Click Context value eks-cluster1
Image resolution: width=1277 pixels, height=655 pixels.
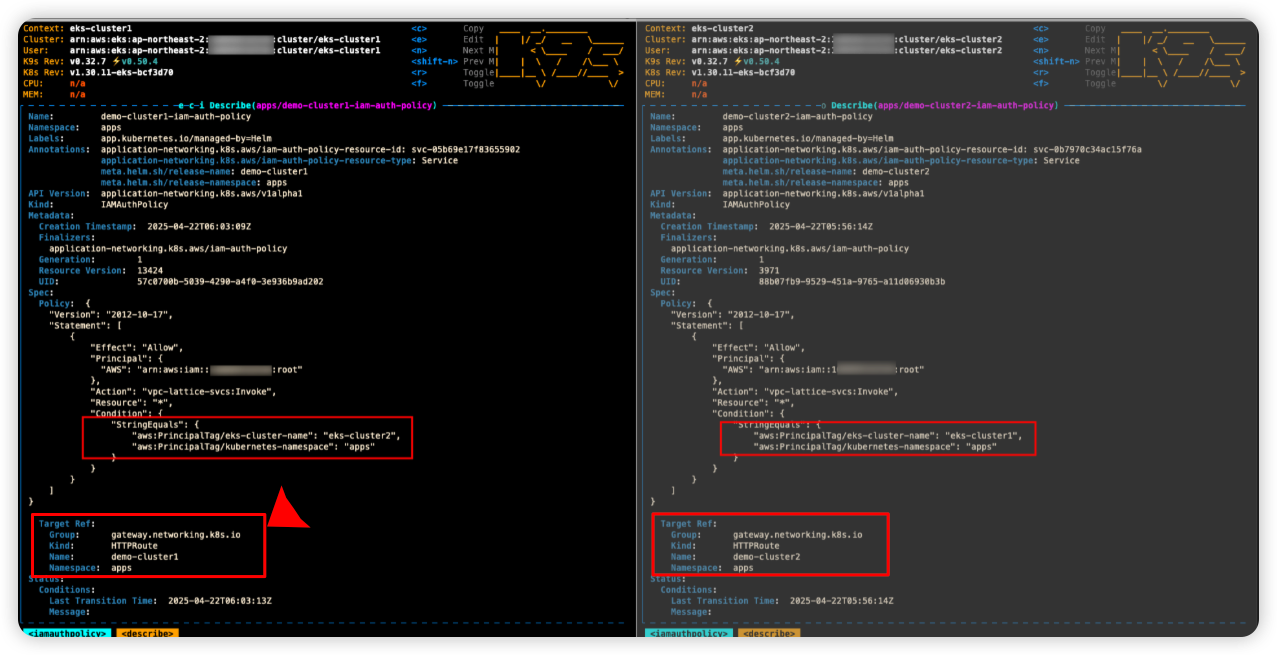point(101,29)
